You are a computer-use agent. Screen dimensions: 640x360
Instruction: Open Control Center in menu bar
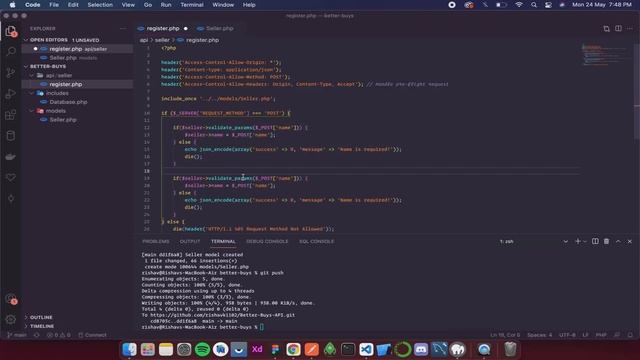[548, 5]
